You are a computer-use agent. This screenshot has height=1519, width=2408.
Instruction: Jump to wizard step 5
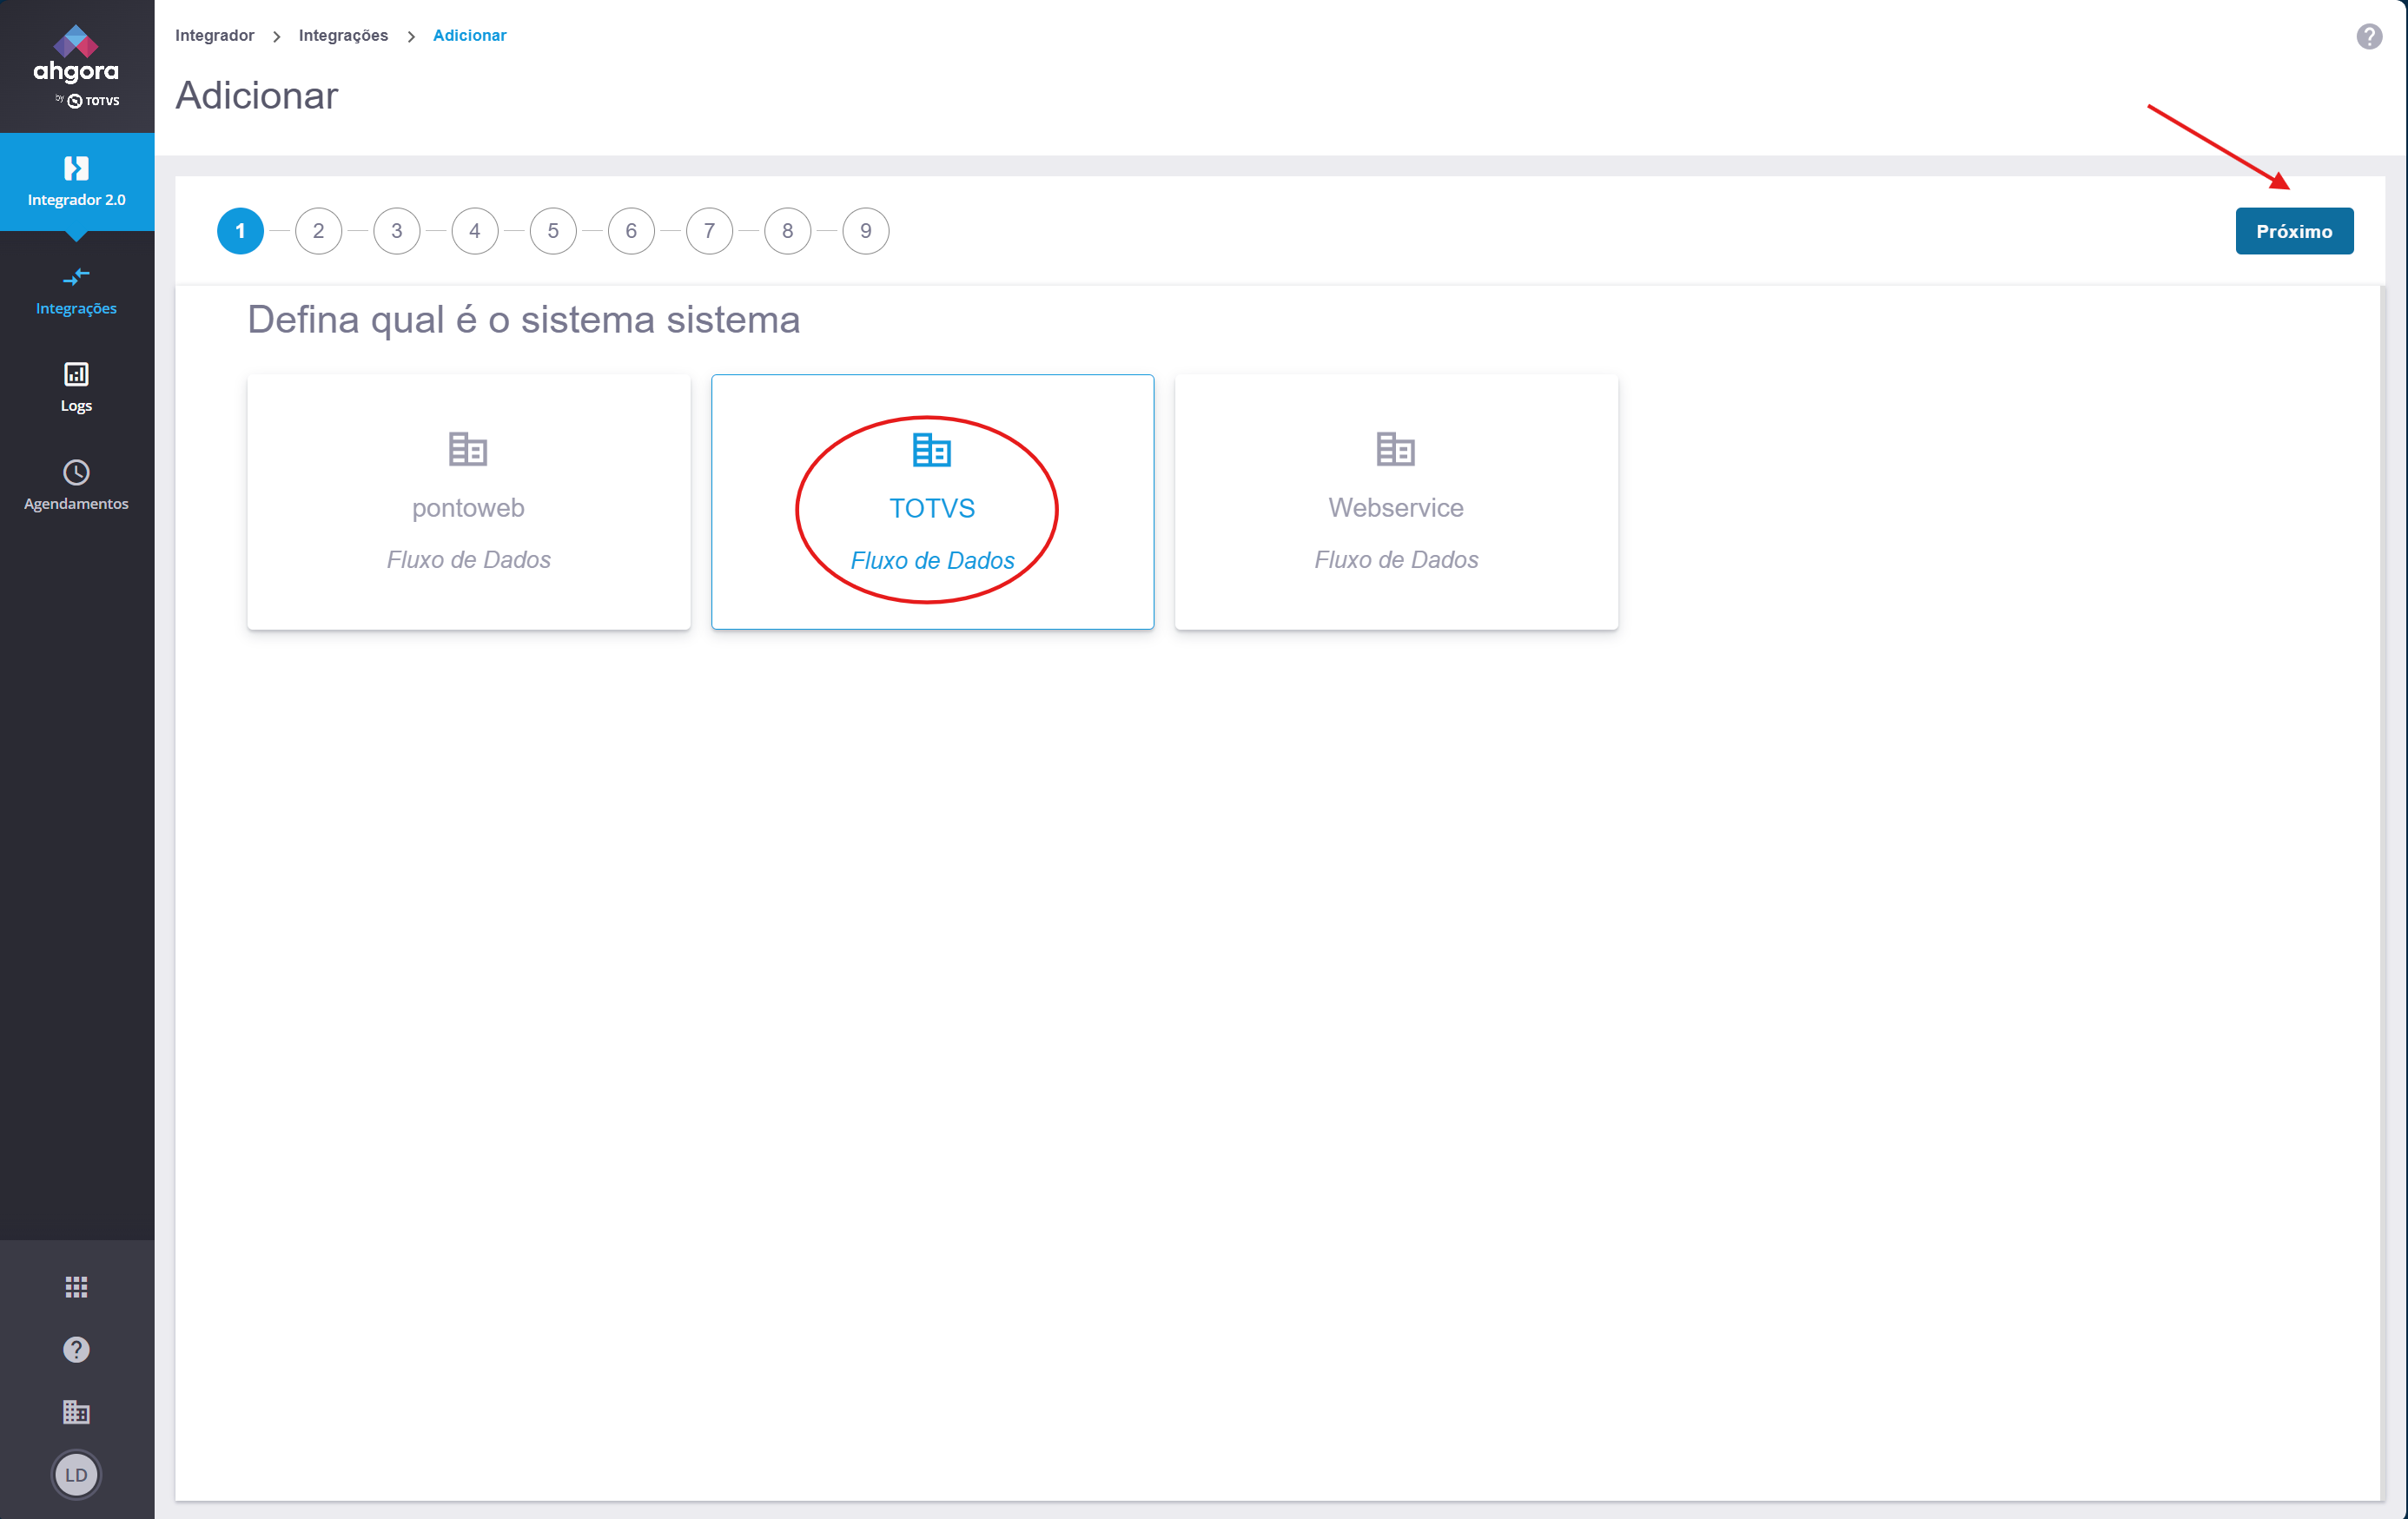tap(553, 231)
